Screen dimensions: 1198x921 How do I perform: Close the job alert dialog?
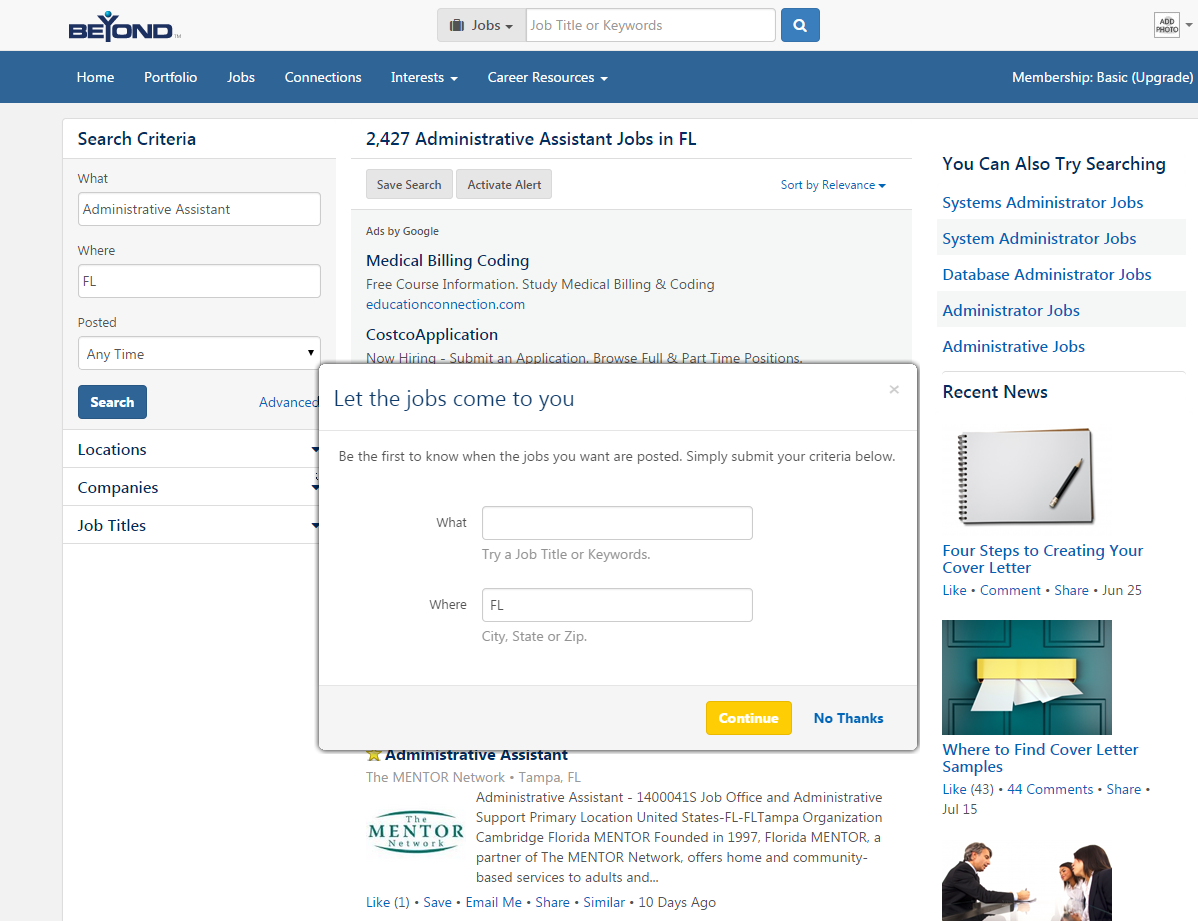click(x=894, y=390)
